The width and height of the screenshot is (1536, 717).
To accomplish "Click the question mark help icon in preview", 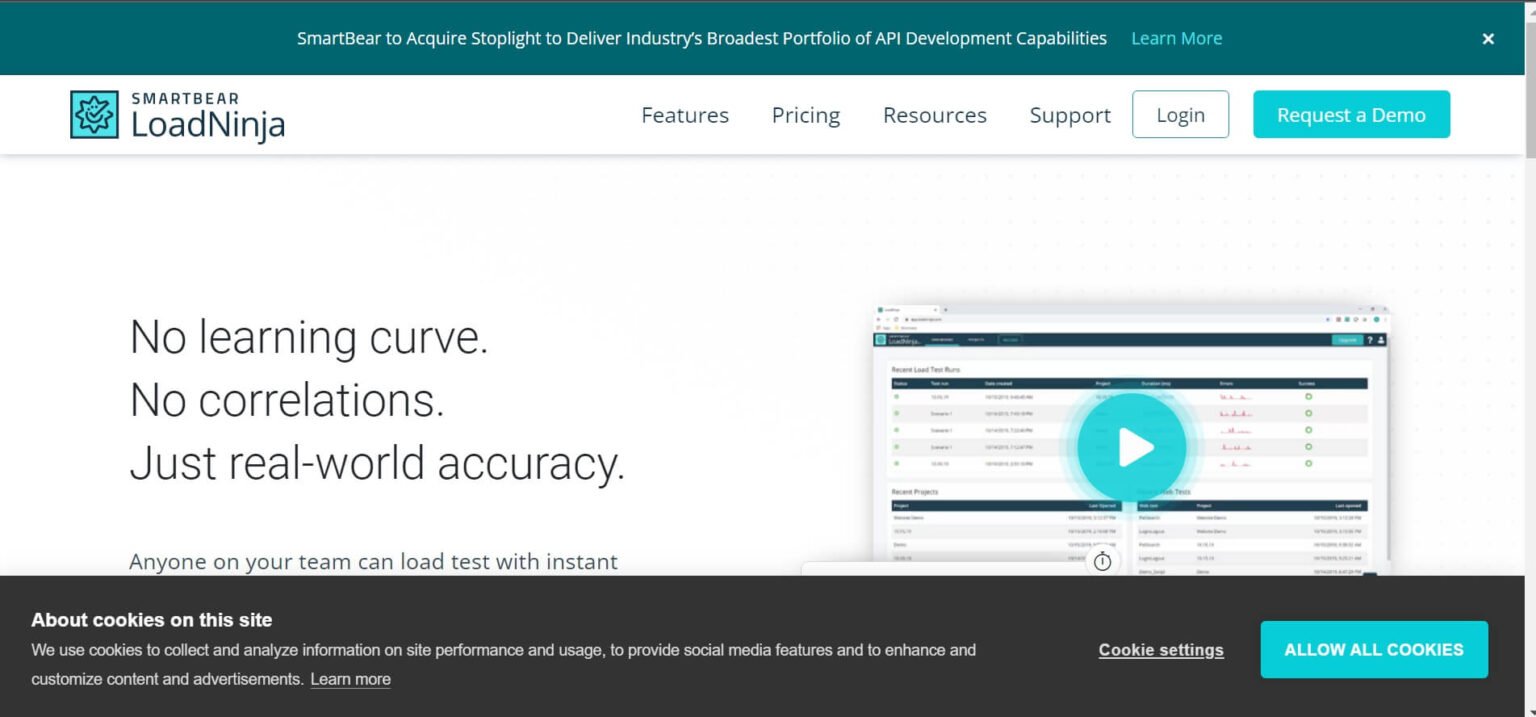I will tap(1370, 340).
